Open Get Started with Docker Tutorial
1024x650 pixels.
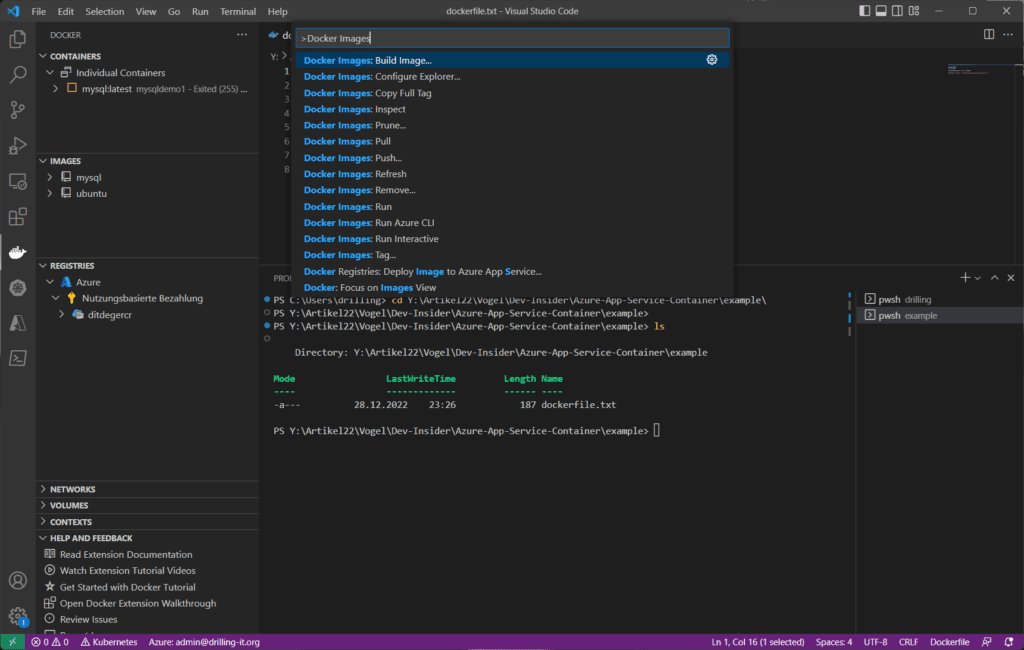click(x=127, y=587)
